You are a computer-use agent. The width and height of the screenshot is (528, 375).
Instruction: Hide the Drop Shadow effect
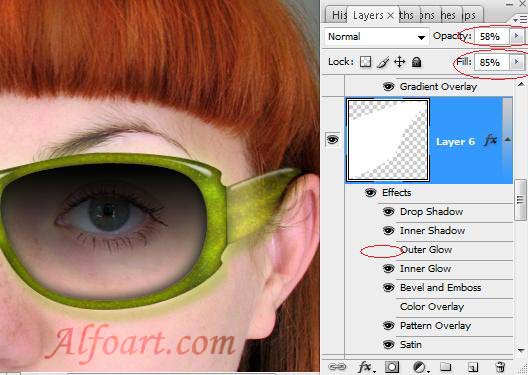[x=388, y=211]
